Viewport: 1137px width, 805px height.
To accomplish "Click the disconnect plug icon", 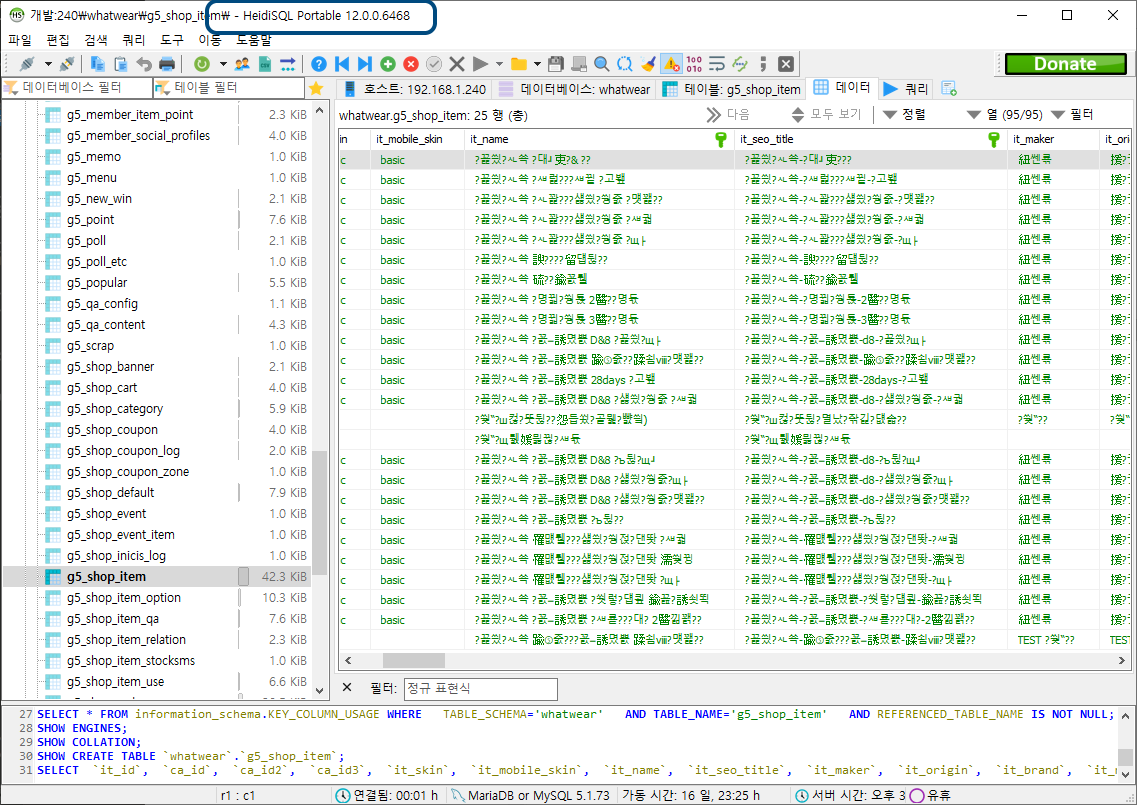I will 67,64.
